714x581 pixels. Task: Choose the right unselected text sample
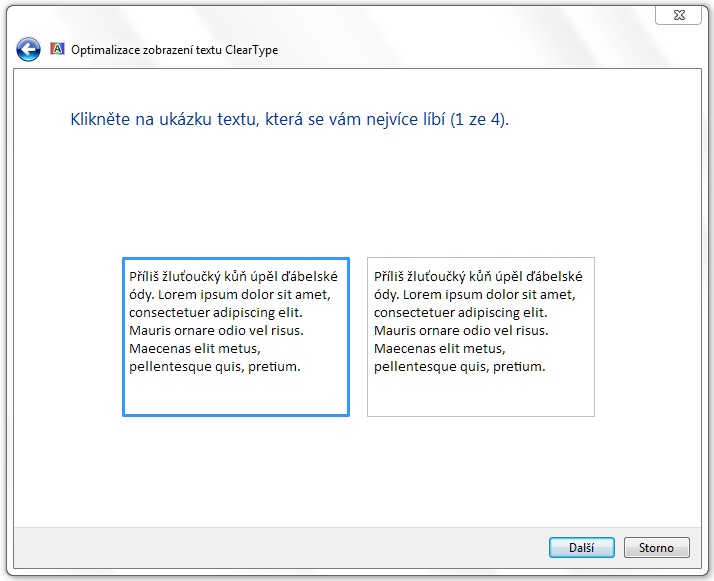[481, 337]
